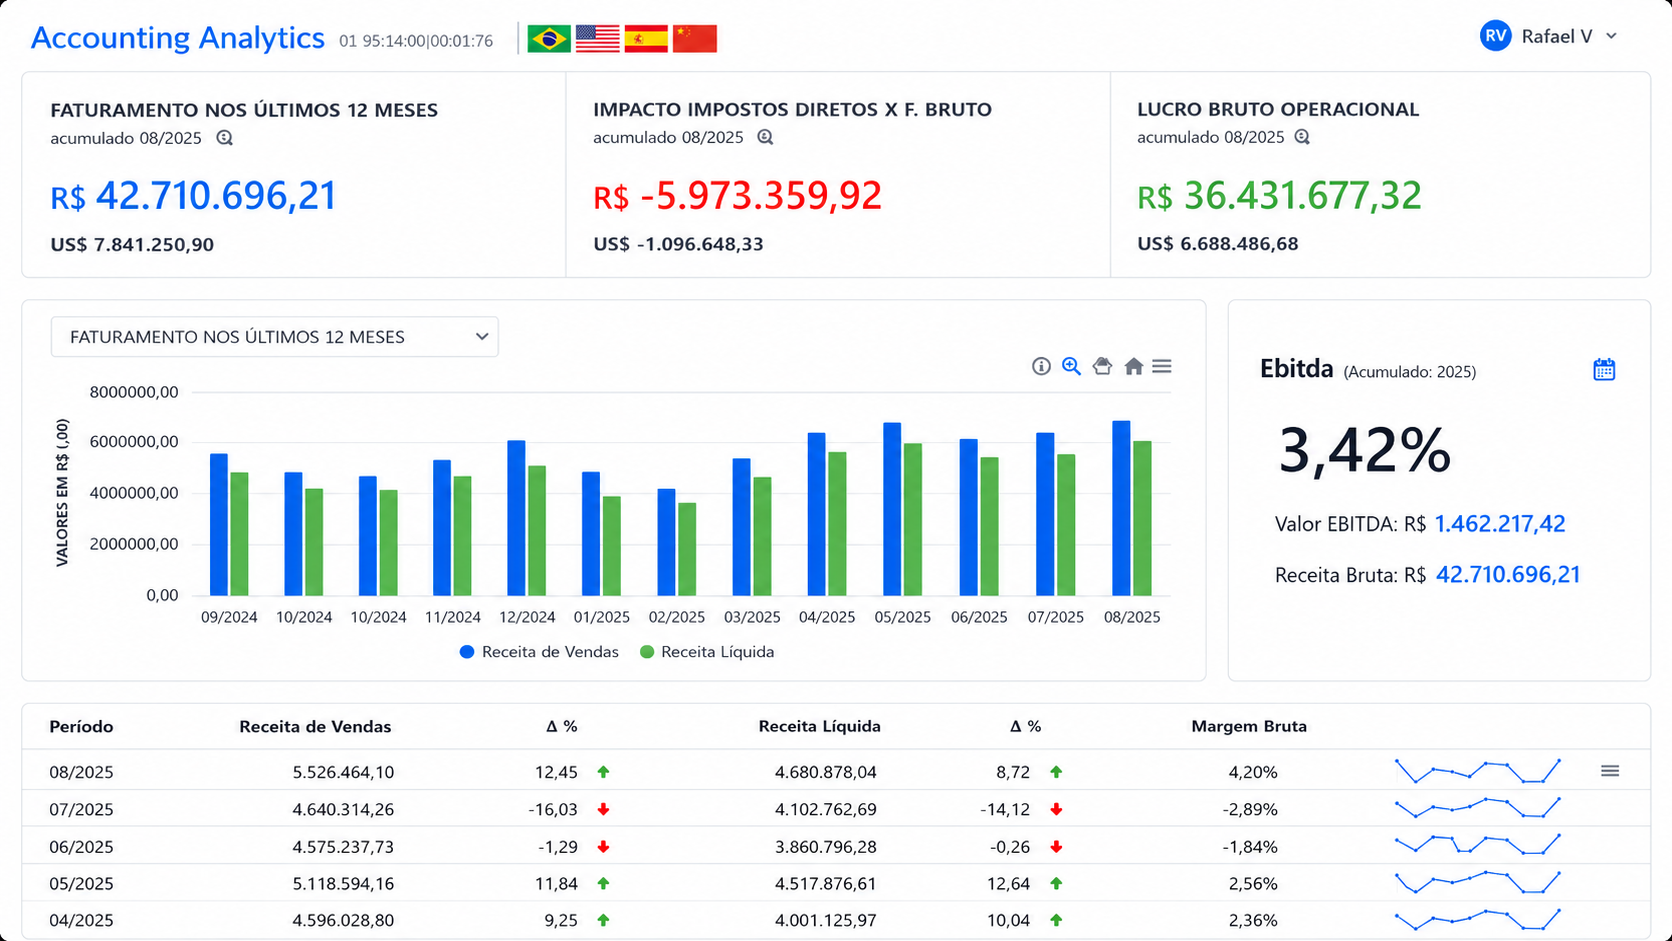Screen dimensions: 1672x941
Task: Select the China flag language
Action: coord(694,38)
